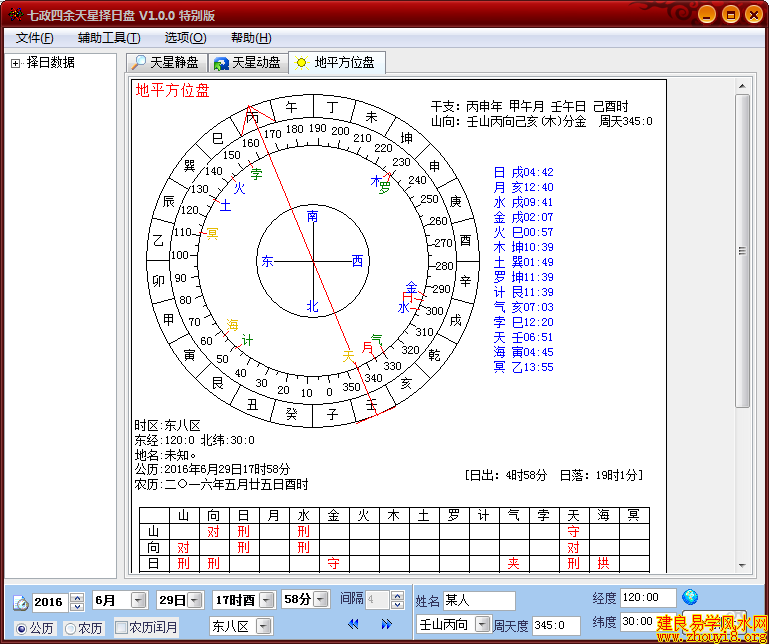Open the minute dropdown showing 58分
This screenshot has height=644, width=769.
pos(321,599)
